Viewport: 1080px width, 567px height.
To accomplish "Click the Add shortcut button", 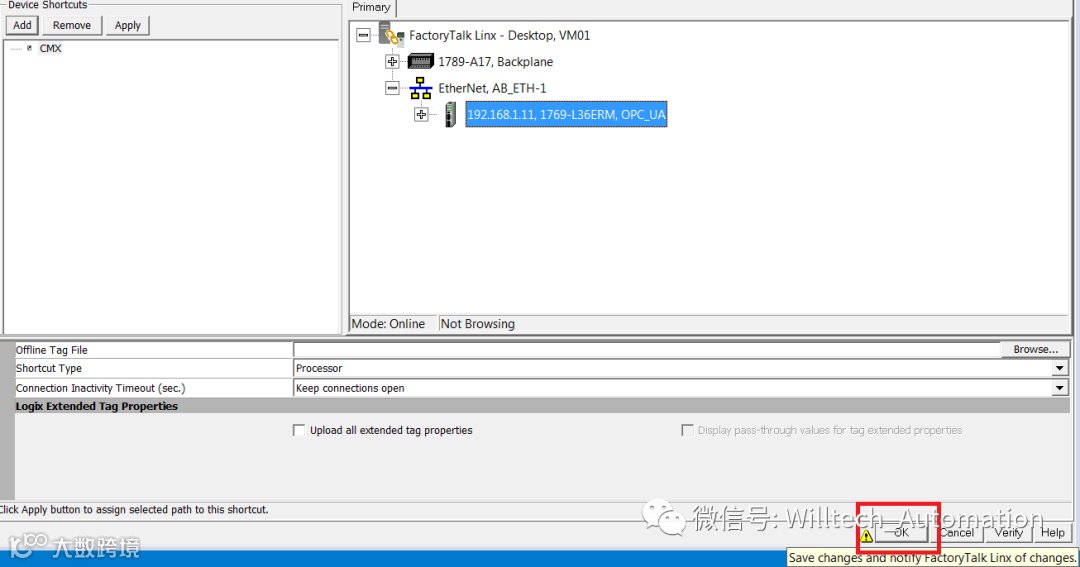I will pos(22,25).
